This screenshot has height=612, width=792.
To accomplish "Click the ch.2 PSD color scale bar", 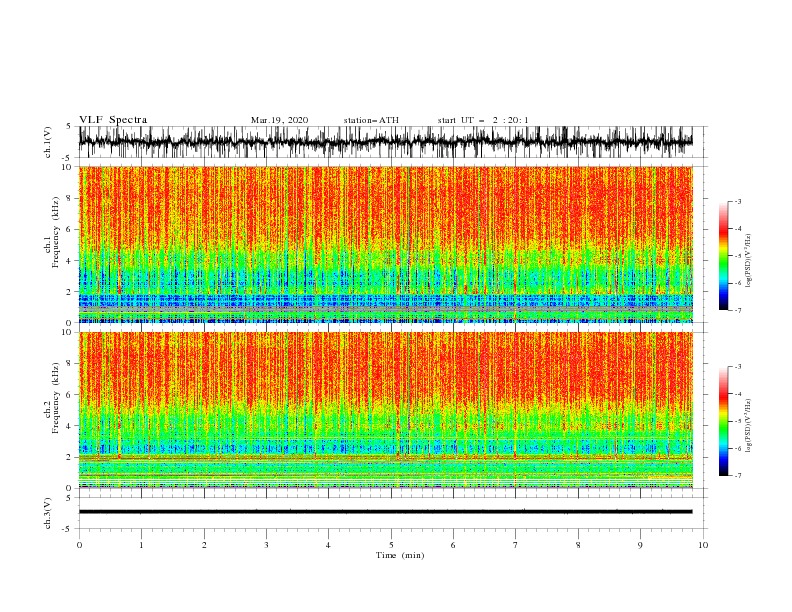I will (x=723, y=421).
